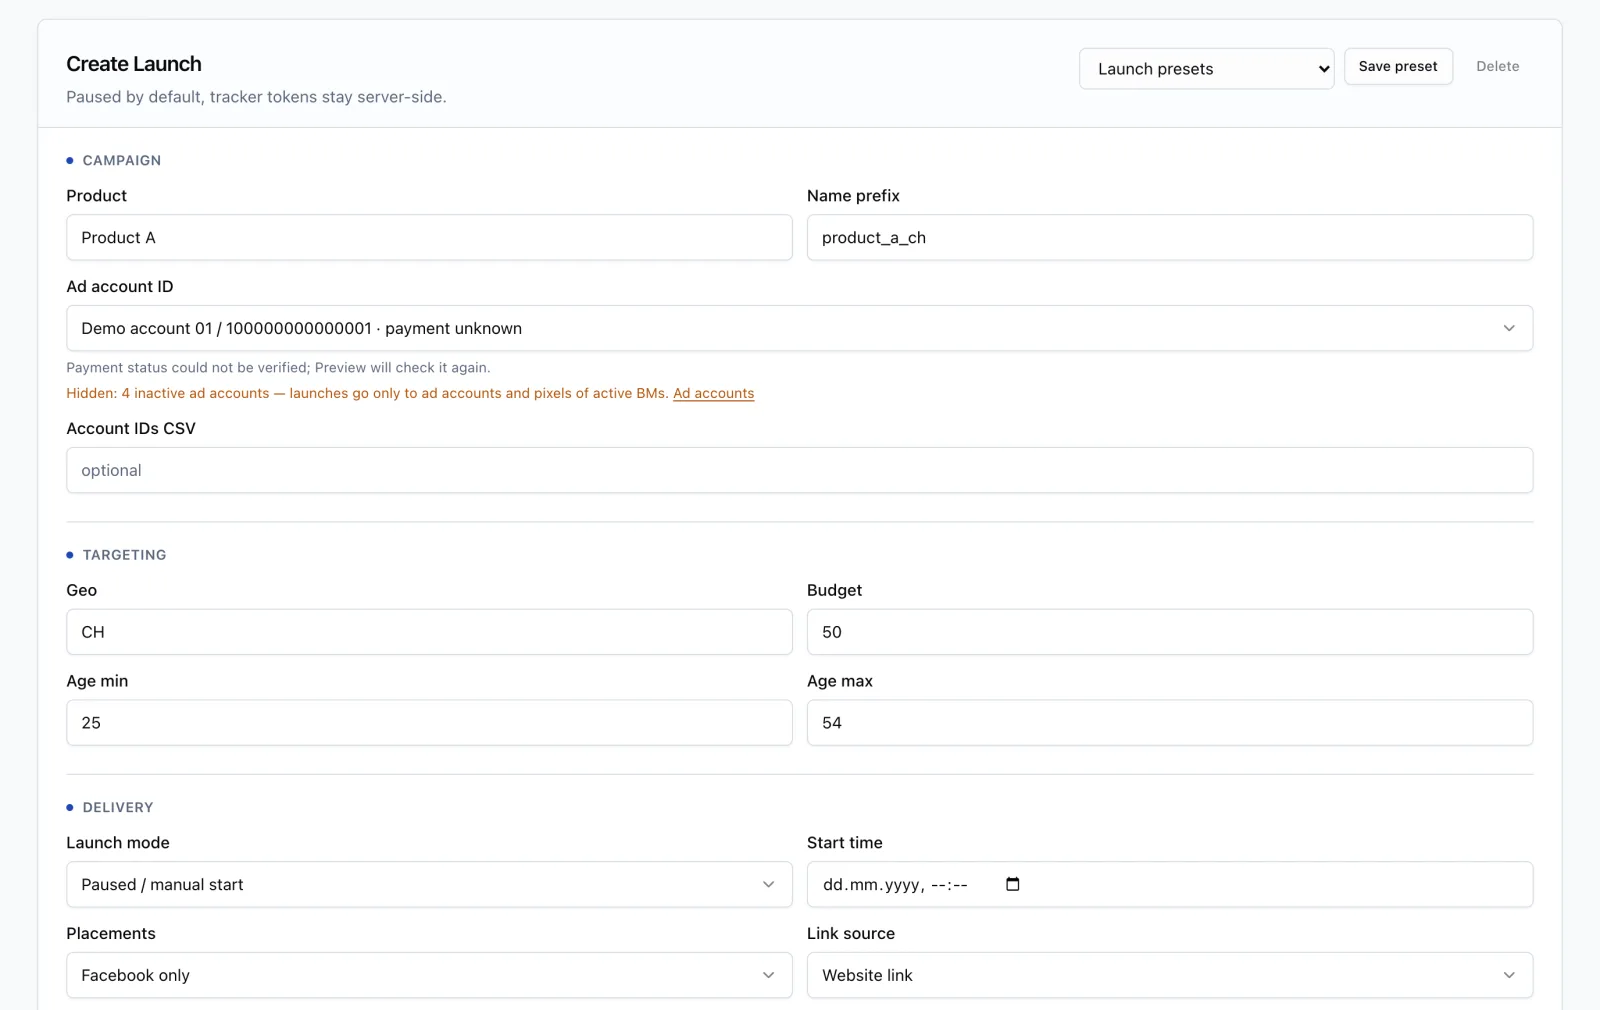Screen dimensions: 1600x1010
Task: Follow the Ad accounts link
Action: (714, 394)
